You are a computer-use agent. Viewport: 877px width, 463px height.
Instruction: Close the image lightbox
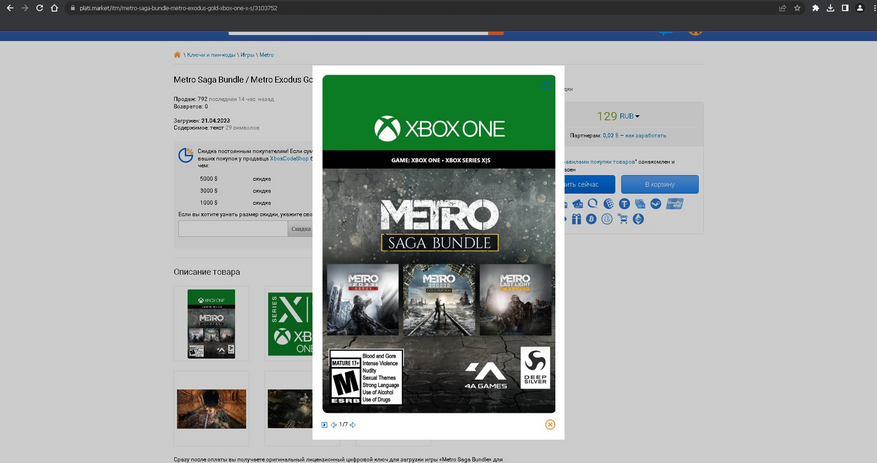point(550,424)
